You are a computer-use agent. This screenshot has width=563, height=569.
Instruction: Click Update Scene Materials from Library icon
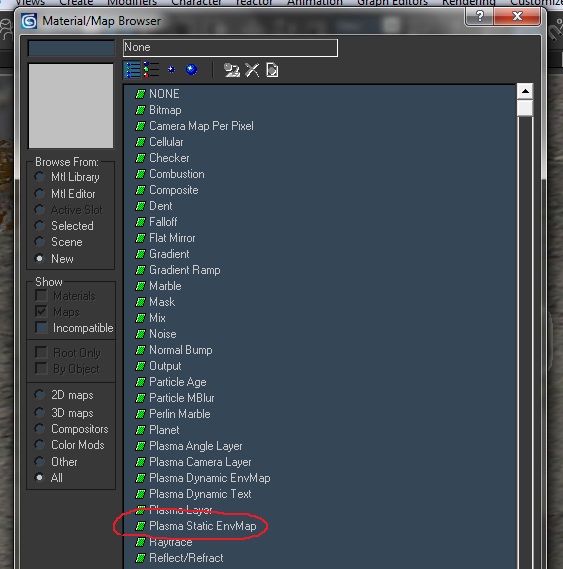232,70
